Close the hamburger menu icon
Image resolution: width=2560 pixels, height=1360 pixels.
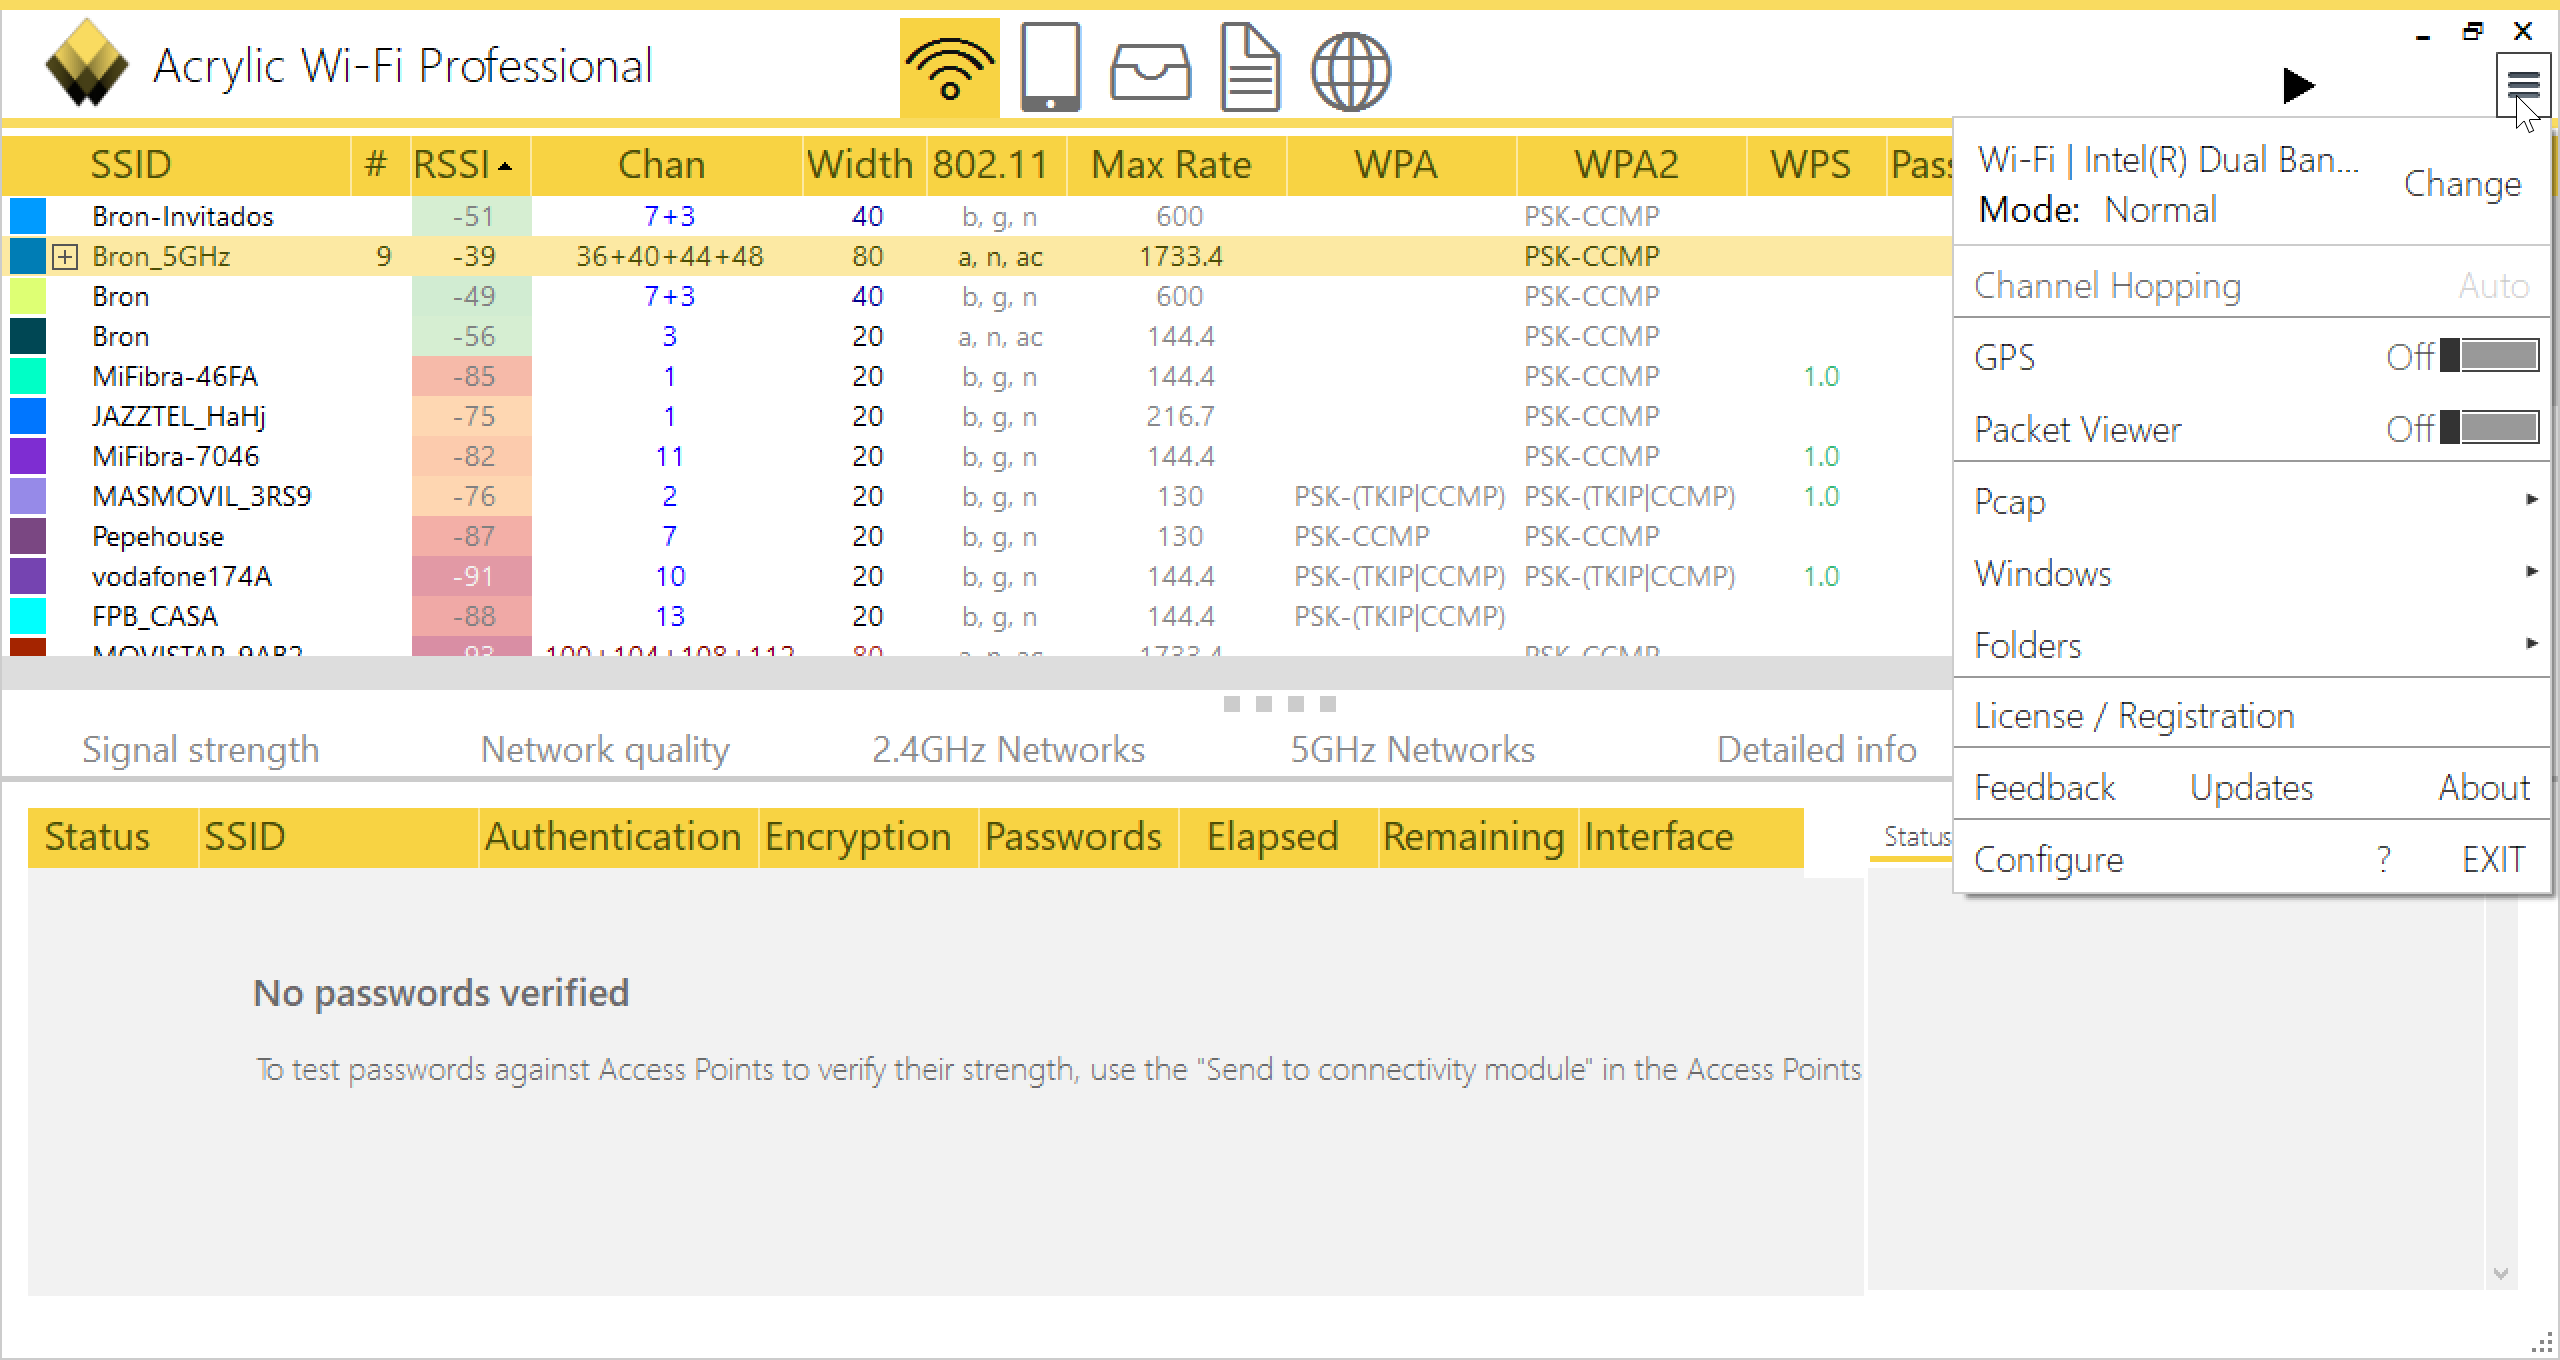coord(2522,84)
